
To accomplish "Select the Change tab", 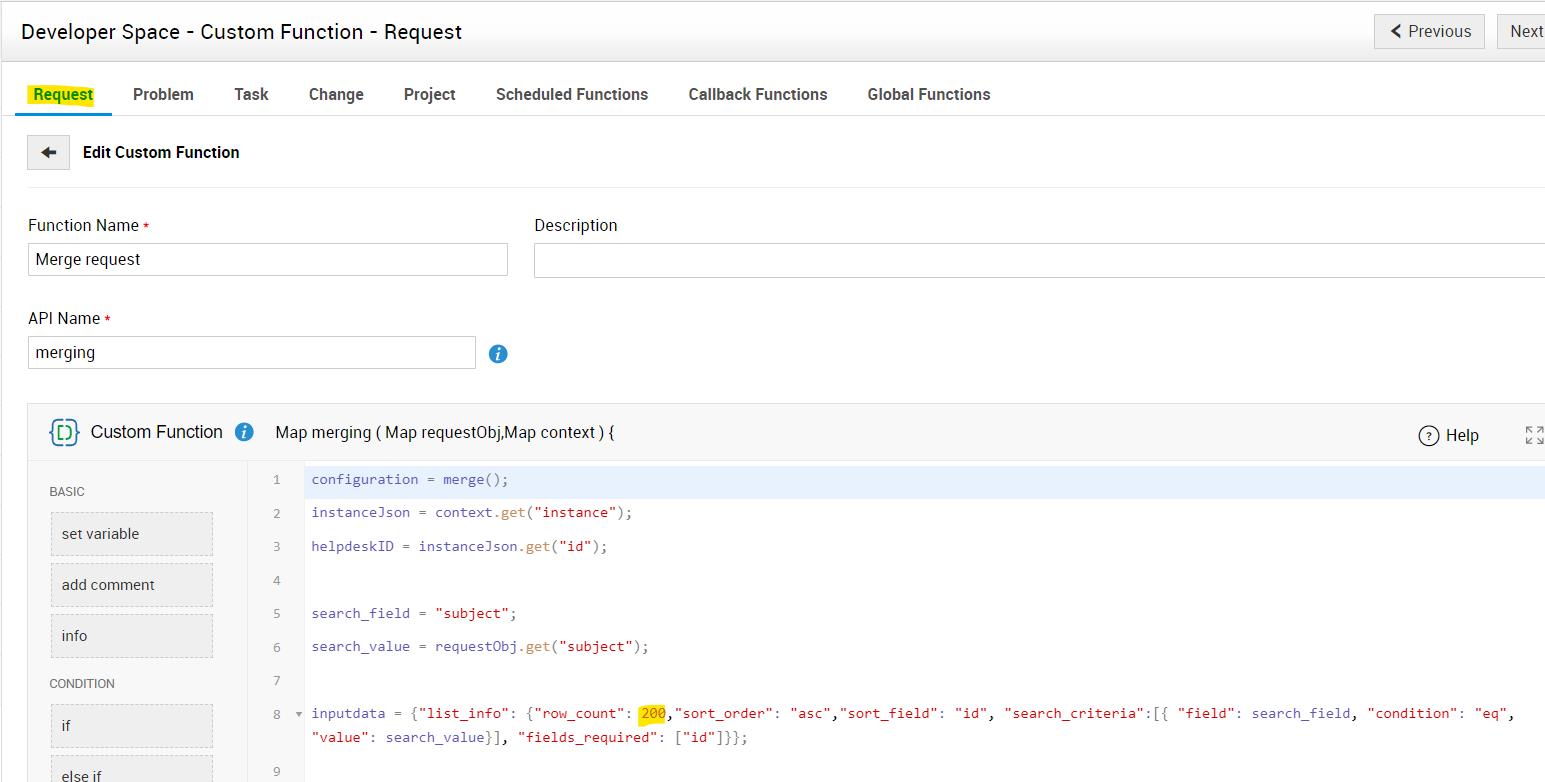I will 336,95.
